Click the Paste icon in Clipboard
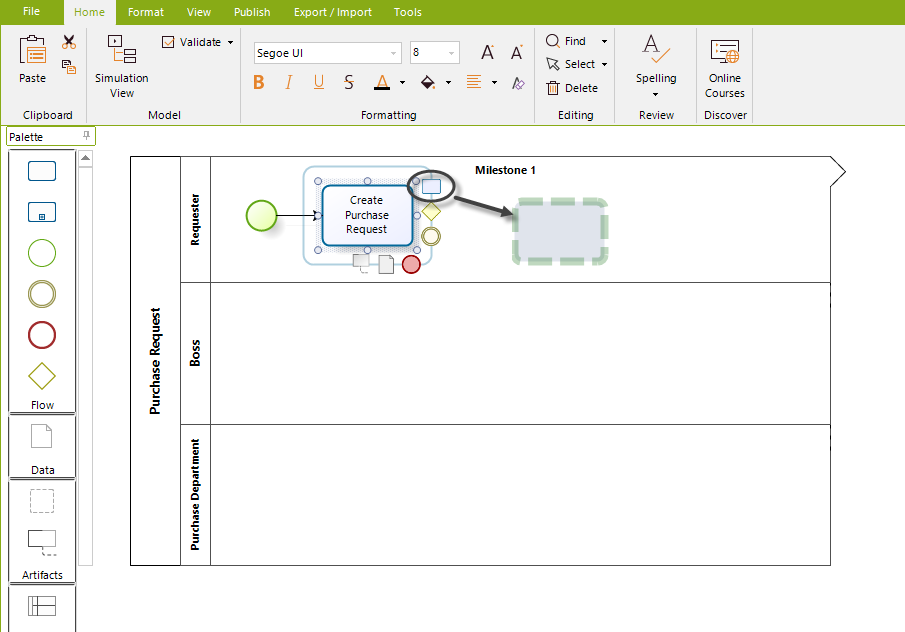Screen dimensions: 905x632 tap(32, 50)
